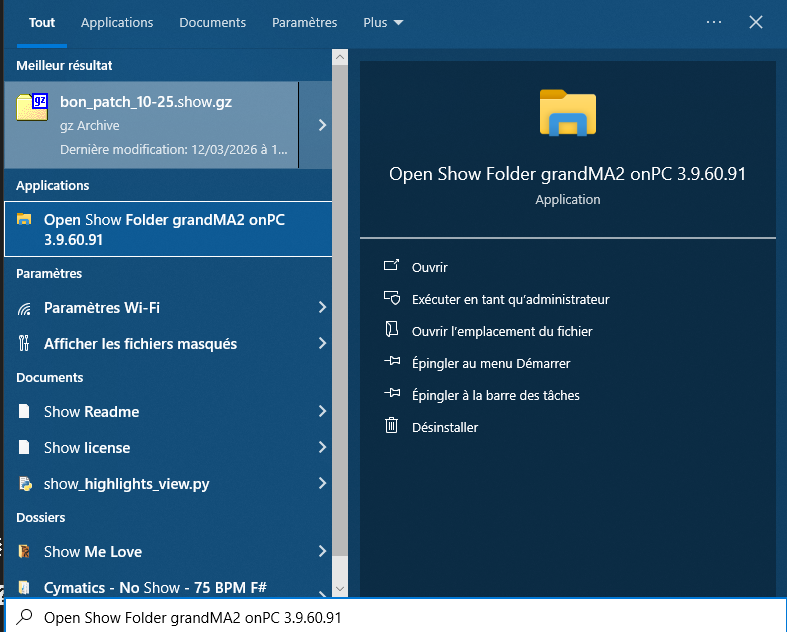The width and height of the screenshot is (787, 632).
Task: Choose Exécuter en tant qu'administrateur
Action: click(510, 300)
